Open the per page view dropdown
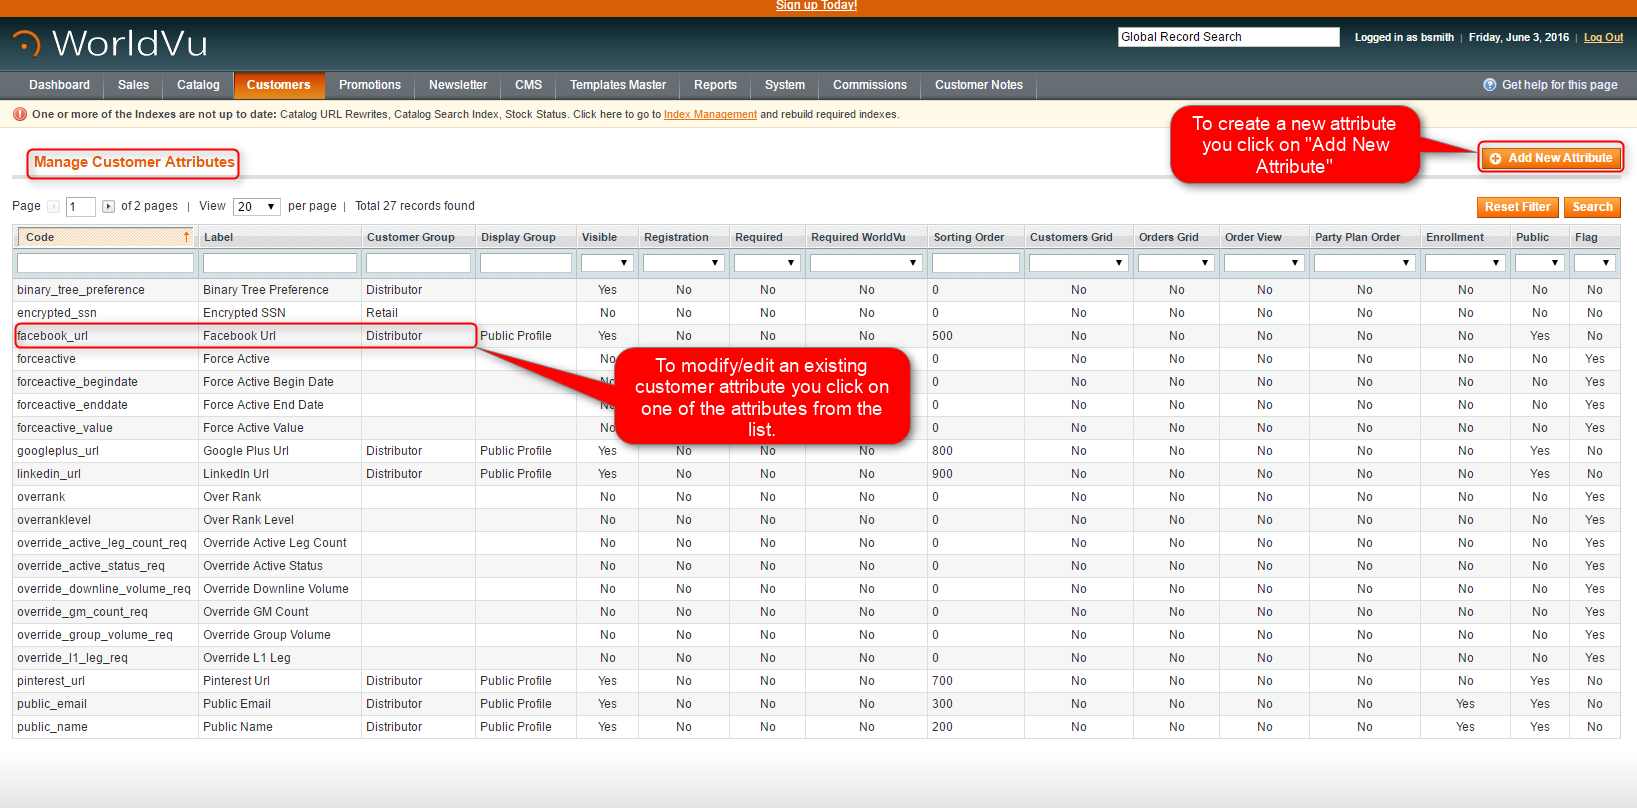This screenshot has width=1637, height=808. (257, 207)
